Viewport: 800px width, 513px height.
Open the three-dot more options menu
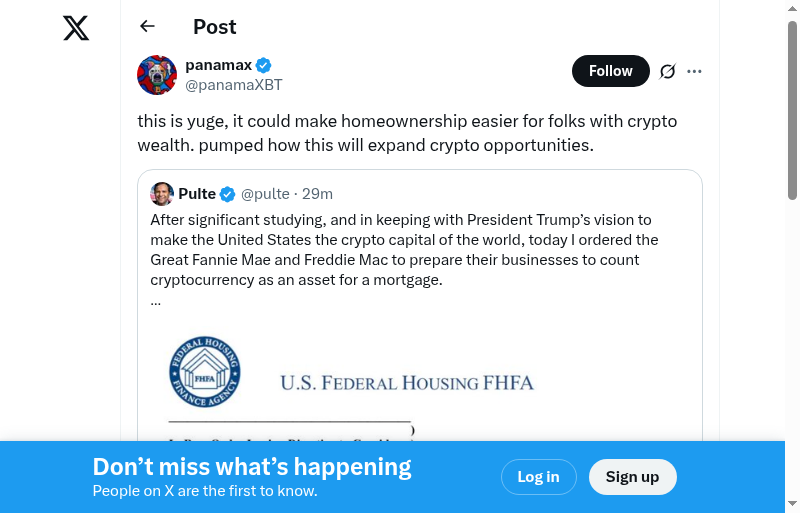(x=695, y=71)
